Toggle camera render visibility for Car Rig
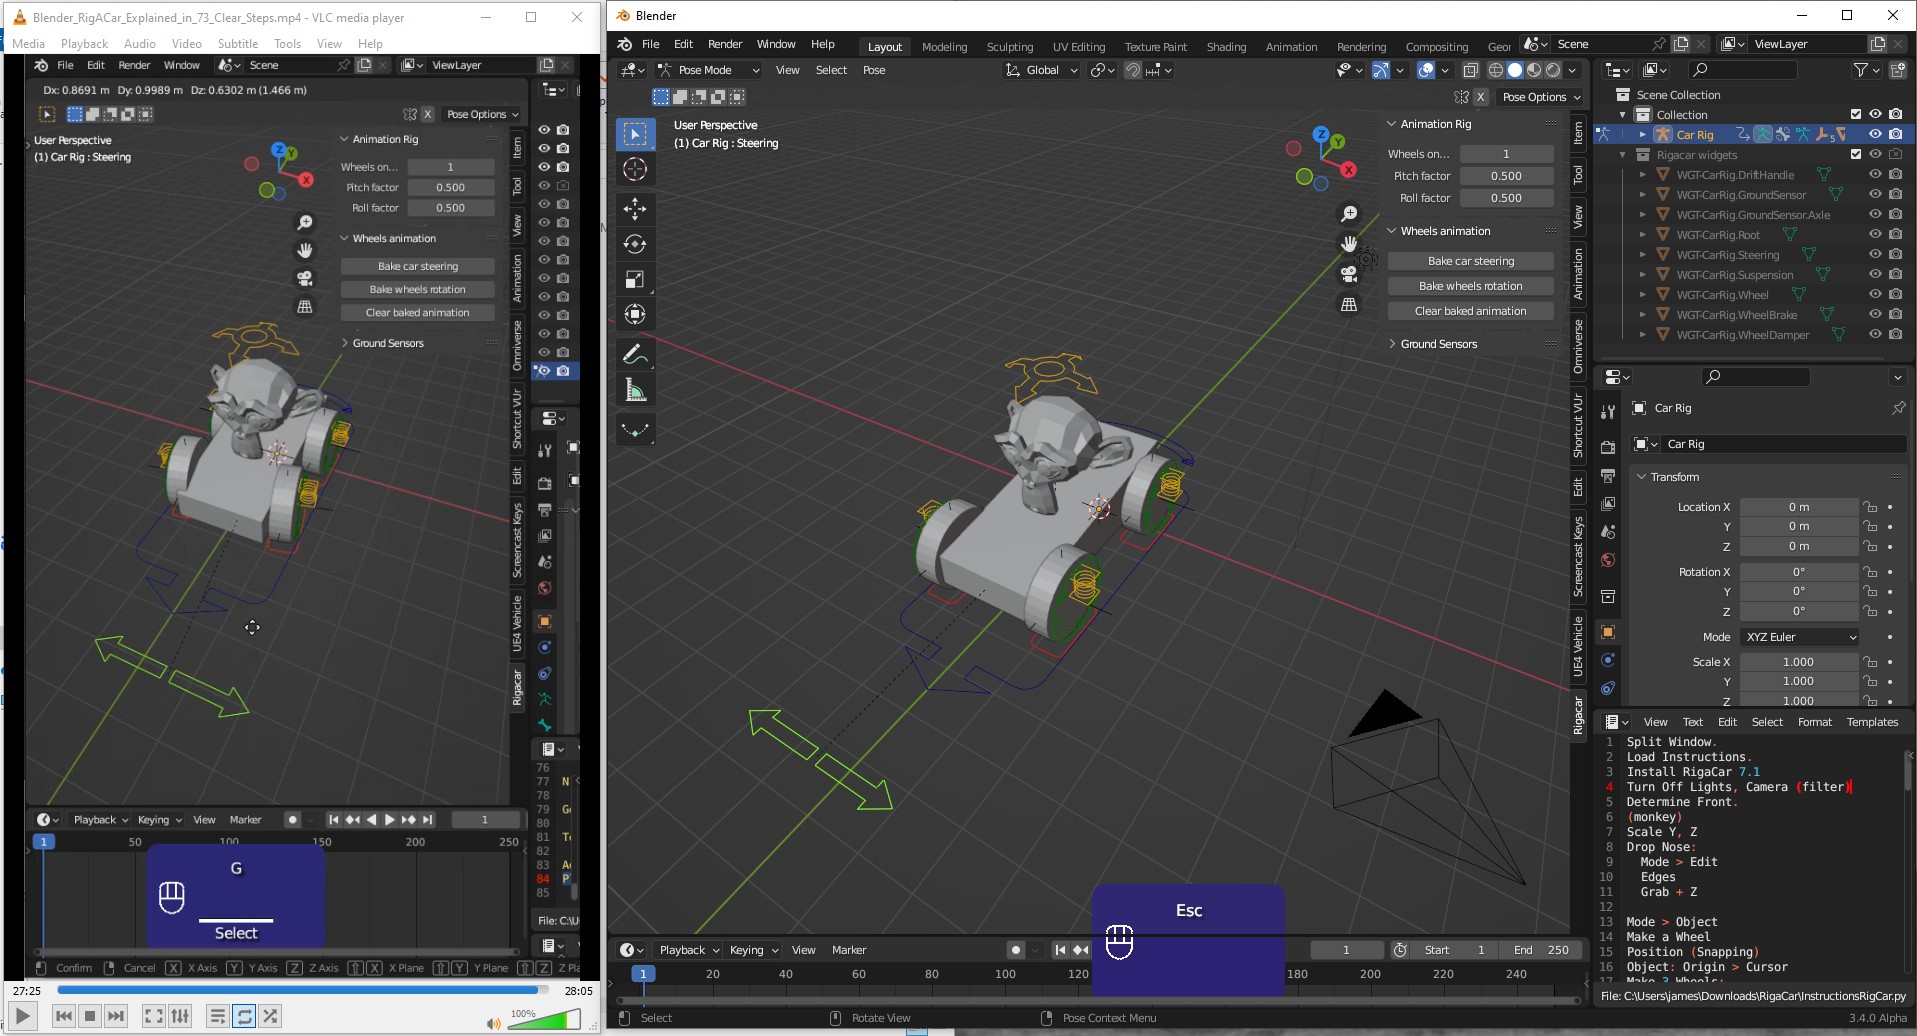This screenshot has width=1917, height=1036. (1896, 134)
